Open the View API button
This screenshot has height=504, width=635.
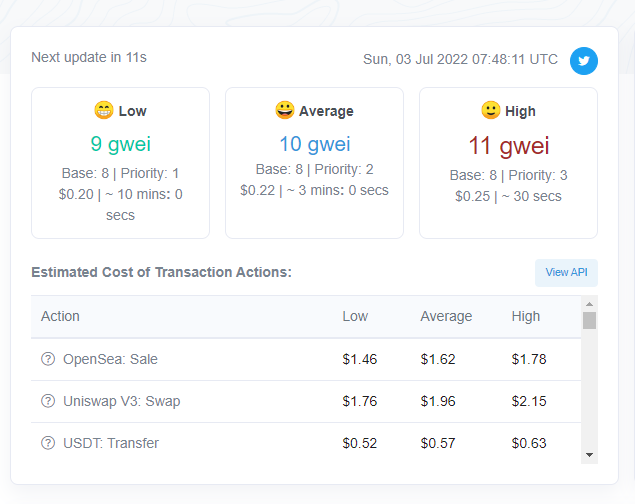tap(566, 272)
